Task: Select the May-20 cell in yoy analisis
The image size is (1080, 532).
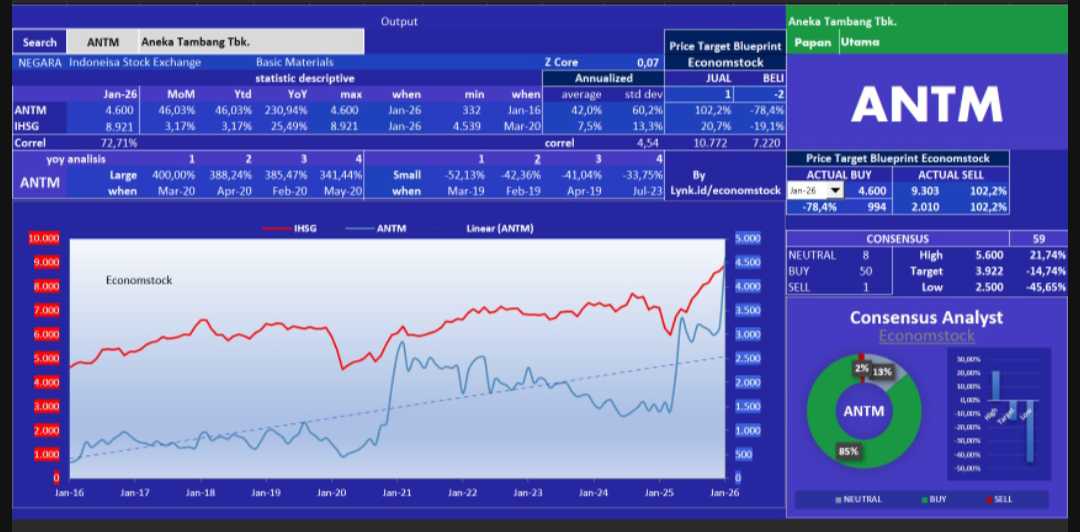Action: coord(342,191)
